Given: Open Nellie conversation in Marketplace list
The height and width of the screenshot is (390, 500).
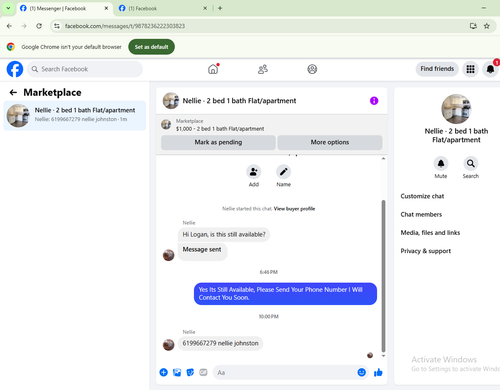Looking at the screenshot, I should pyautogui.click(x=75, y=116).
